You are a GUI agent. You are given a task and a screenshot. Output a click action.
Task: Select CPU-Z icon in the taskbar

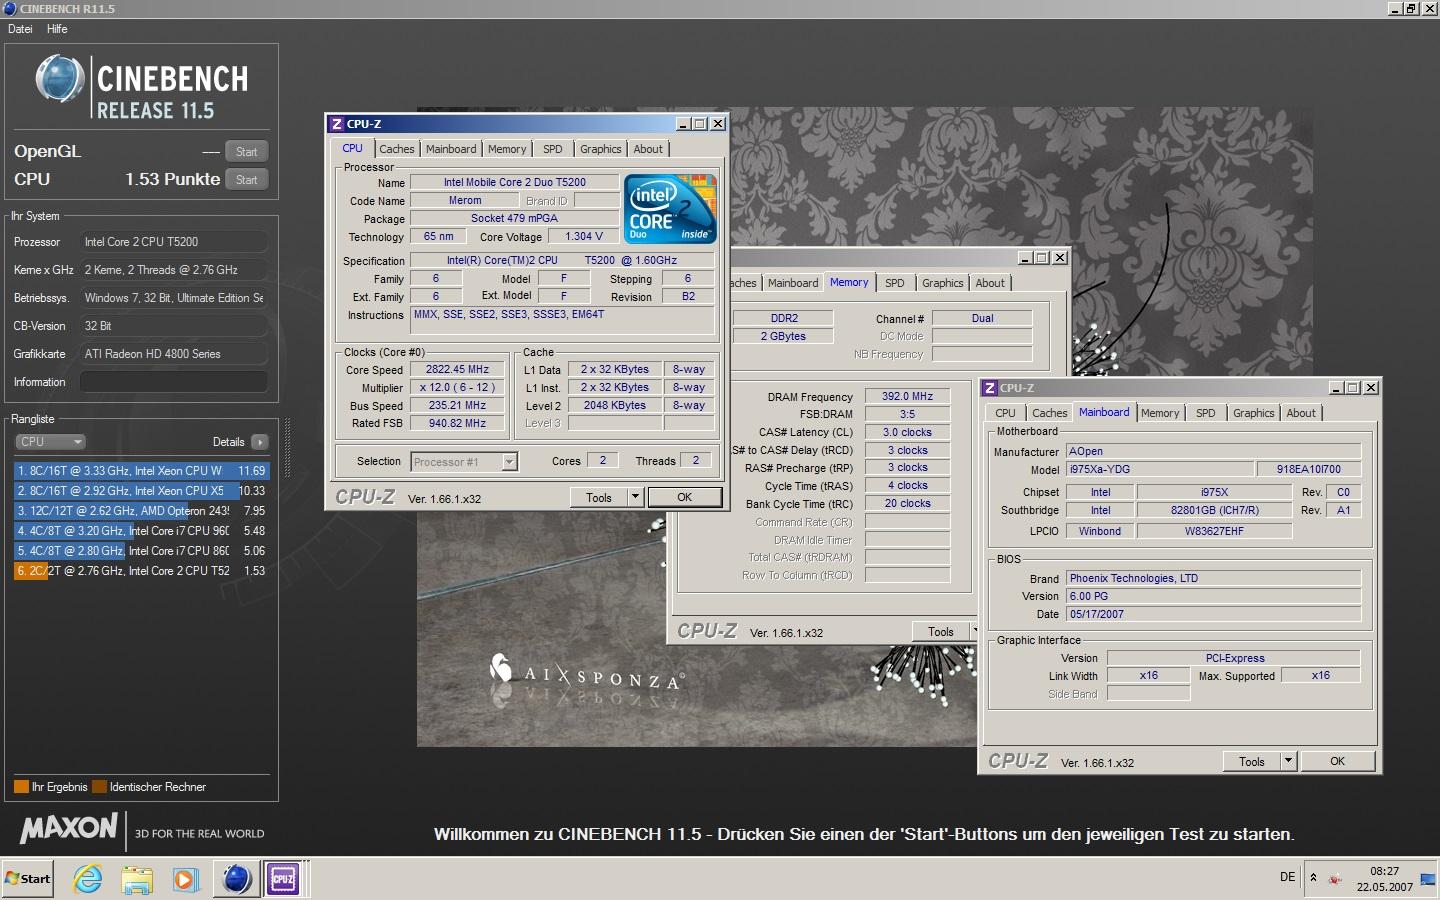pyautogui.click(x=283, y=879)
